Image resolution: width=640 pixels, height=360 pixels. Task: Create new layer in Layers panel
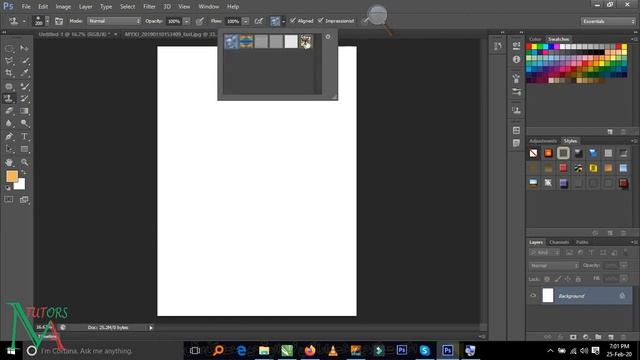click(611, 337)
